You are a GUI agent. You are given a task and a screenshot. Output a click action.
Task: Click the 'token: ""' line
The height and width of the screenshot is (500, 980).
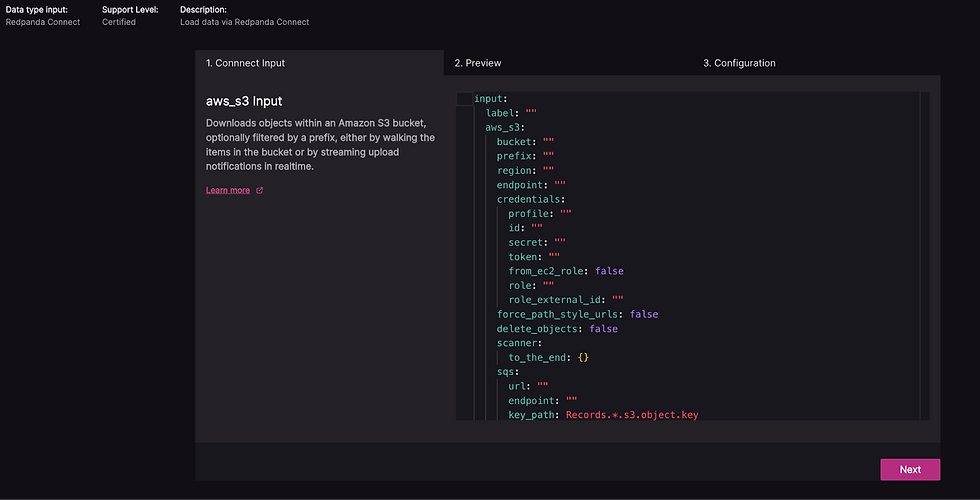[x=534, y=257]
